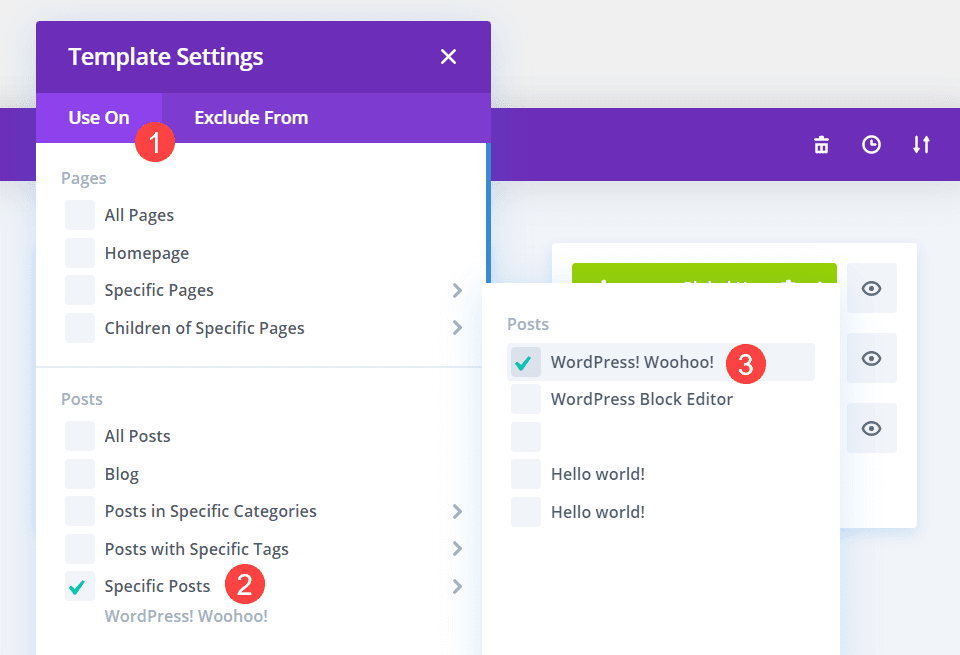Select the WordPress Block Editor post

524,399
